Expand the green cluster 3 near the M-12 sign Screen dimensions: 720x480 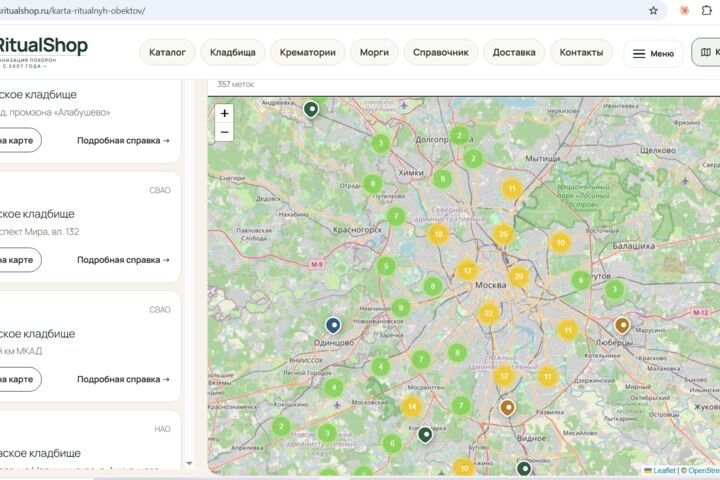point(614,289)
